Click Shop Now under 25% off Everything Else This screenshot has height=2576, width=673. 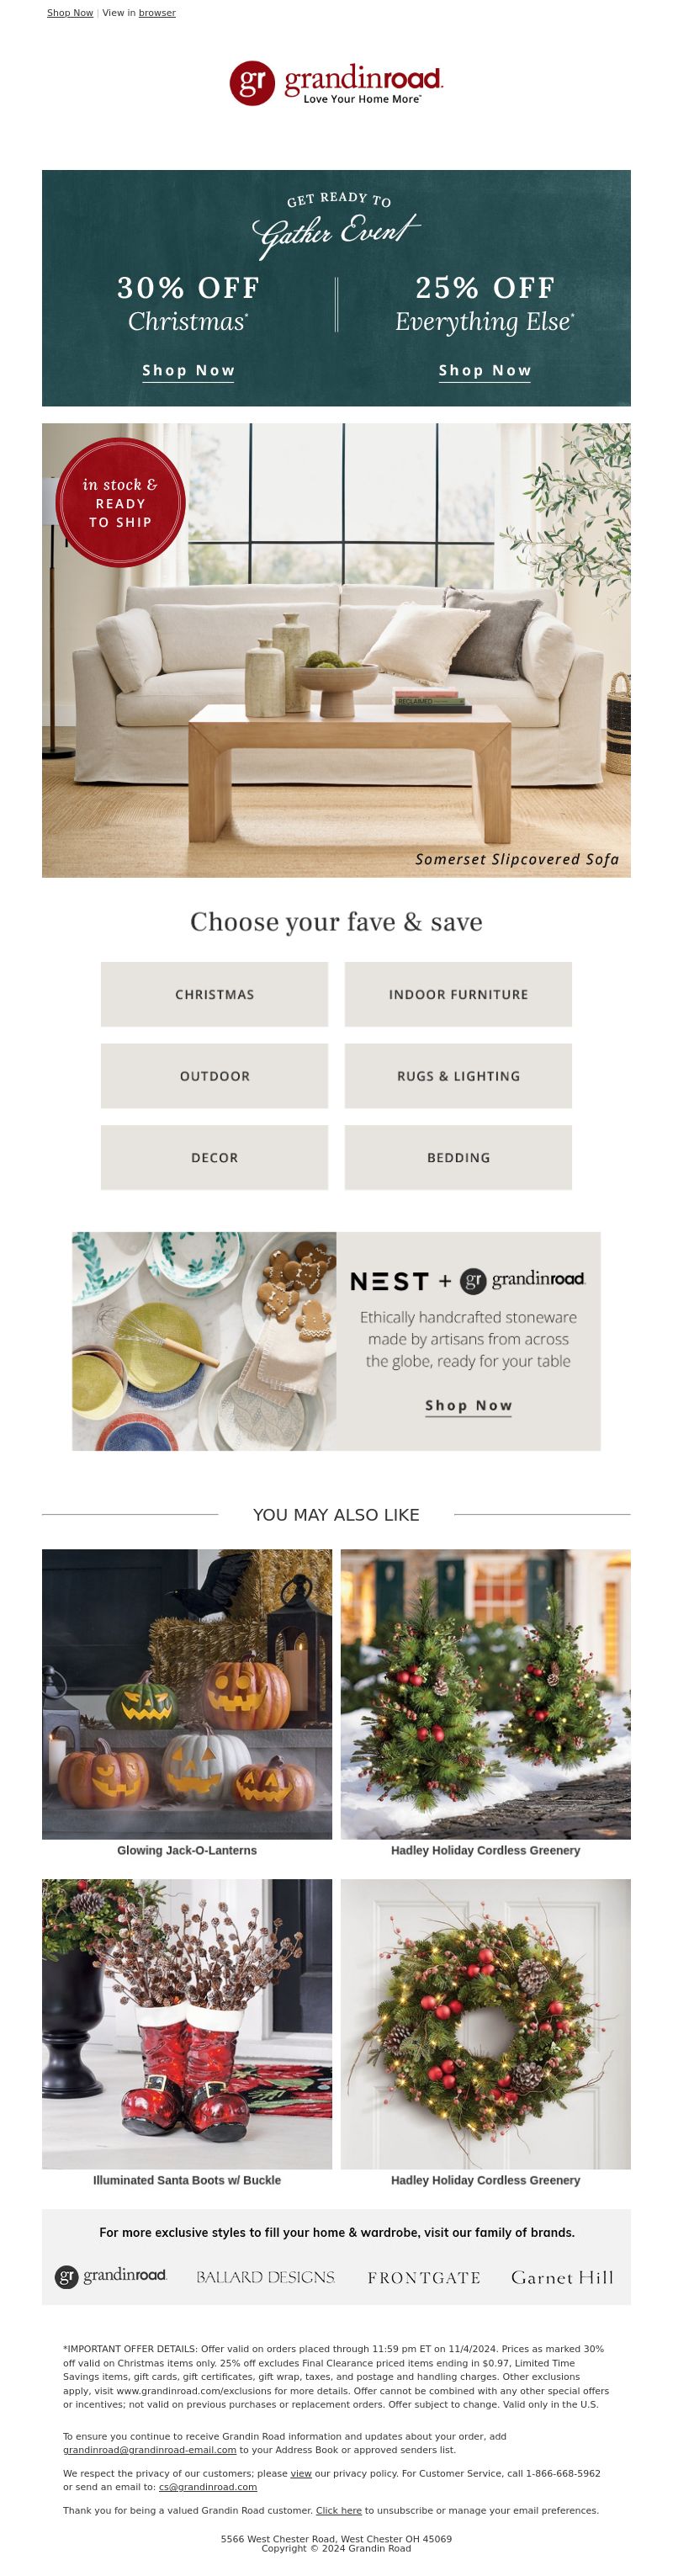(x=485, y=370)
